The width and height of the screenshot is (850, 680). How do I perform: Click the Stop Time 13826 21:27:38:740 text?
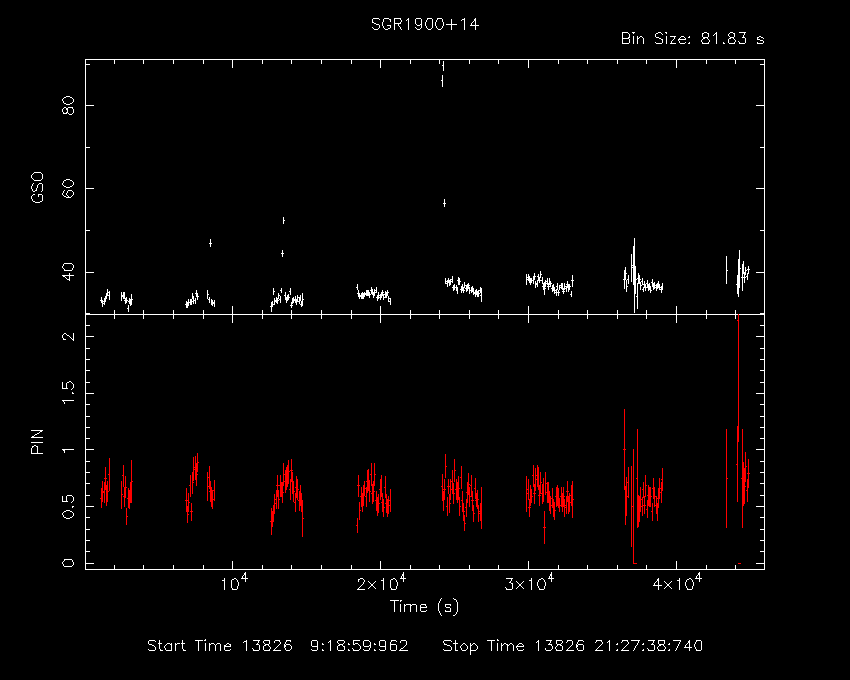point(572,646)
